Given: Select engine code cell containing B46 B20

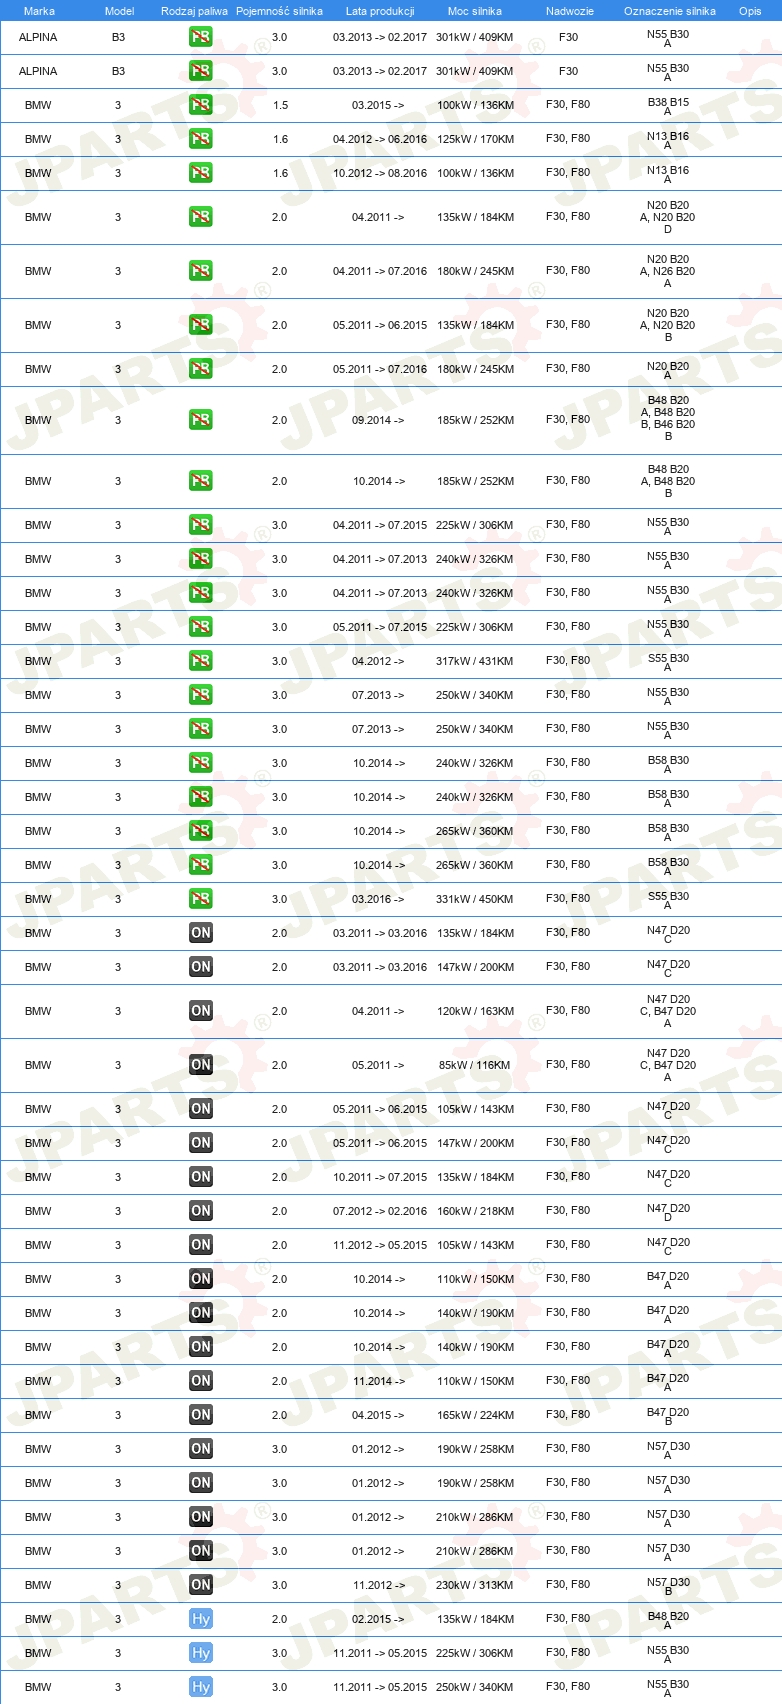Looking at the screenshot, I should [x=668, y=418].
